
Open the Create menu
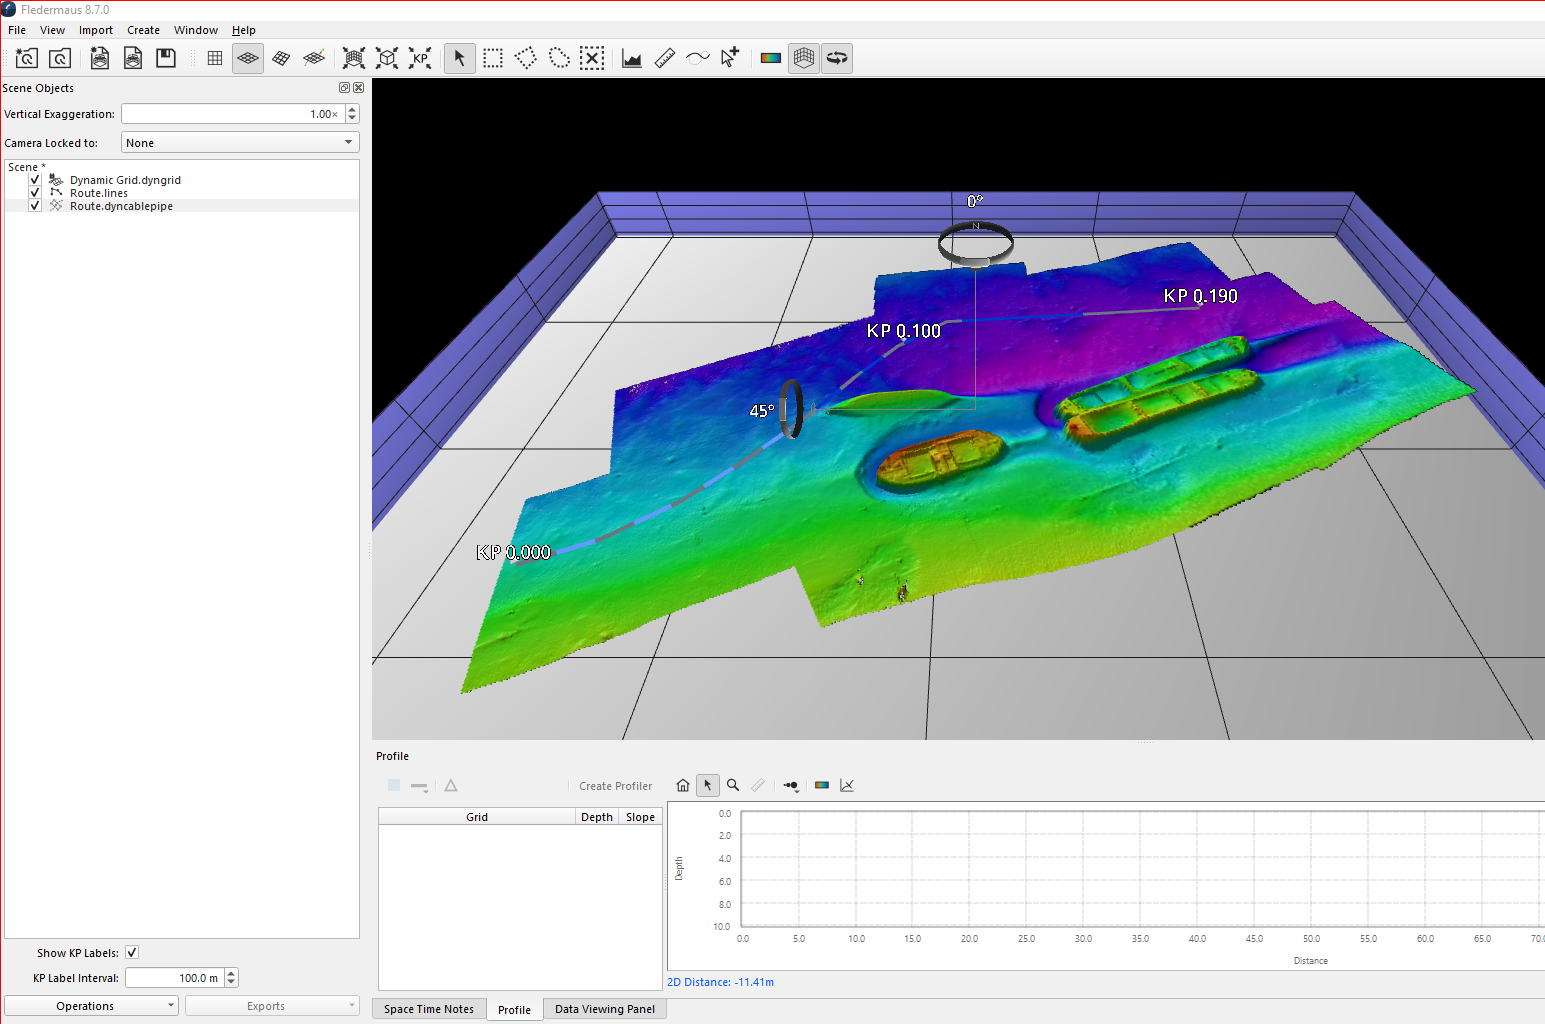pos(143,30)
